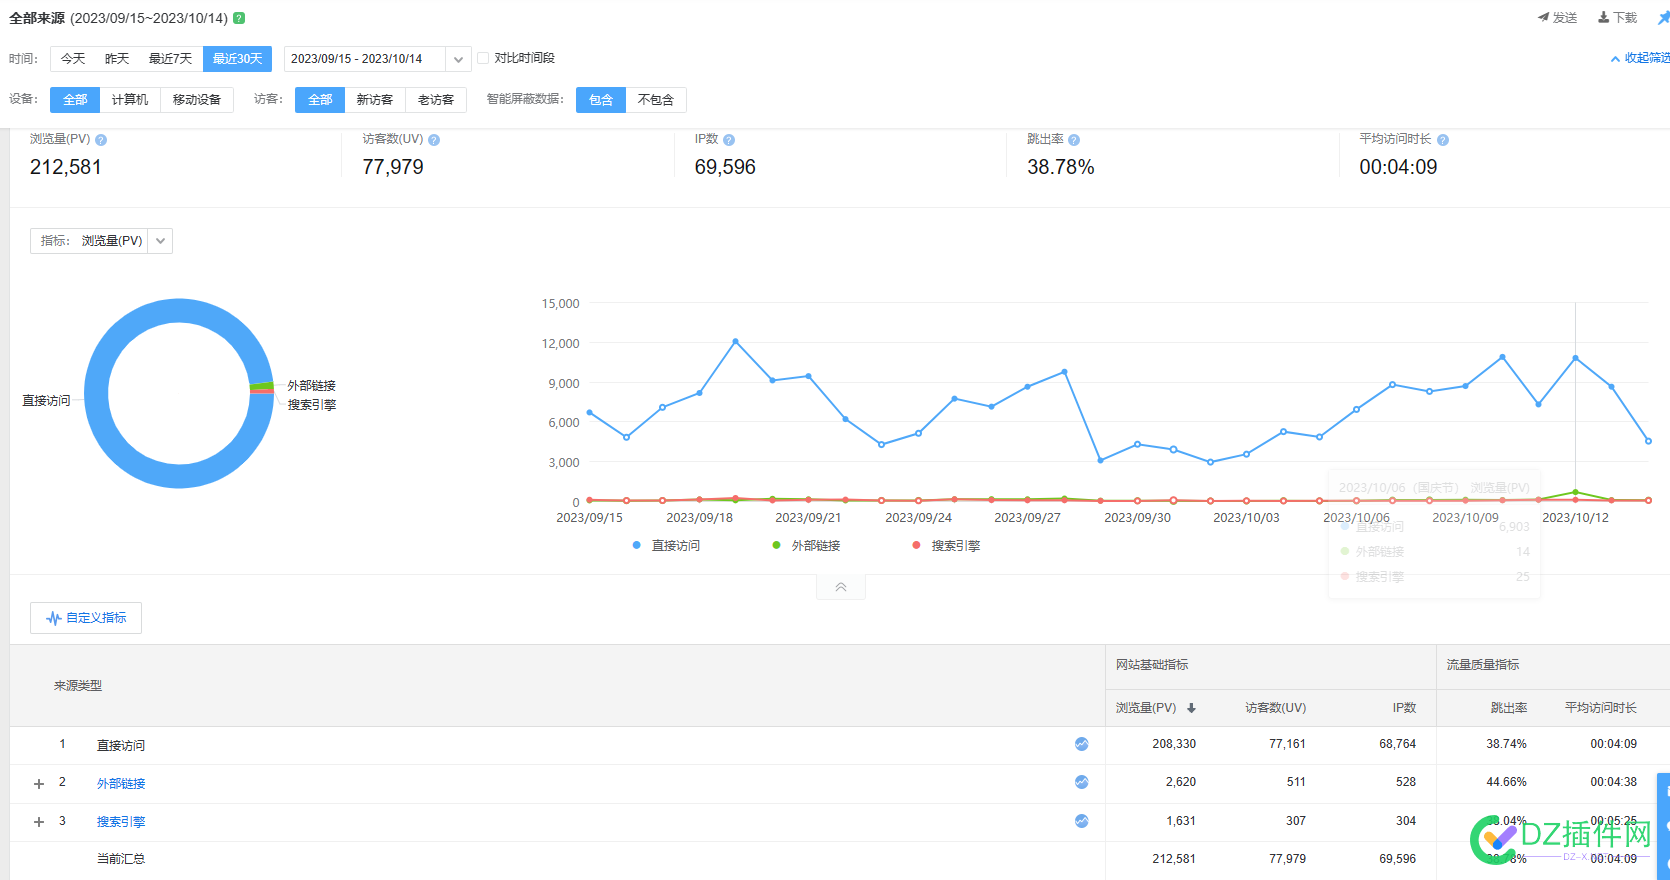Select 老访客 visitor tab
The image size is (1670, 880).
[436, 100]
